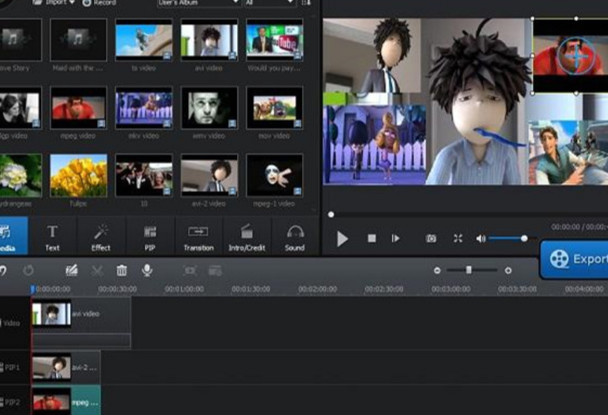Screen dimensions: 608x415
Task: Select the Hydrangeas image thumbnail
Action: pyautogui.click(x=20, y=175)
